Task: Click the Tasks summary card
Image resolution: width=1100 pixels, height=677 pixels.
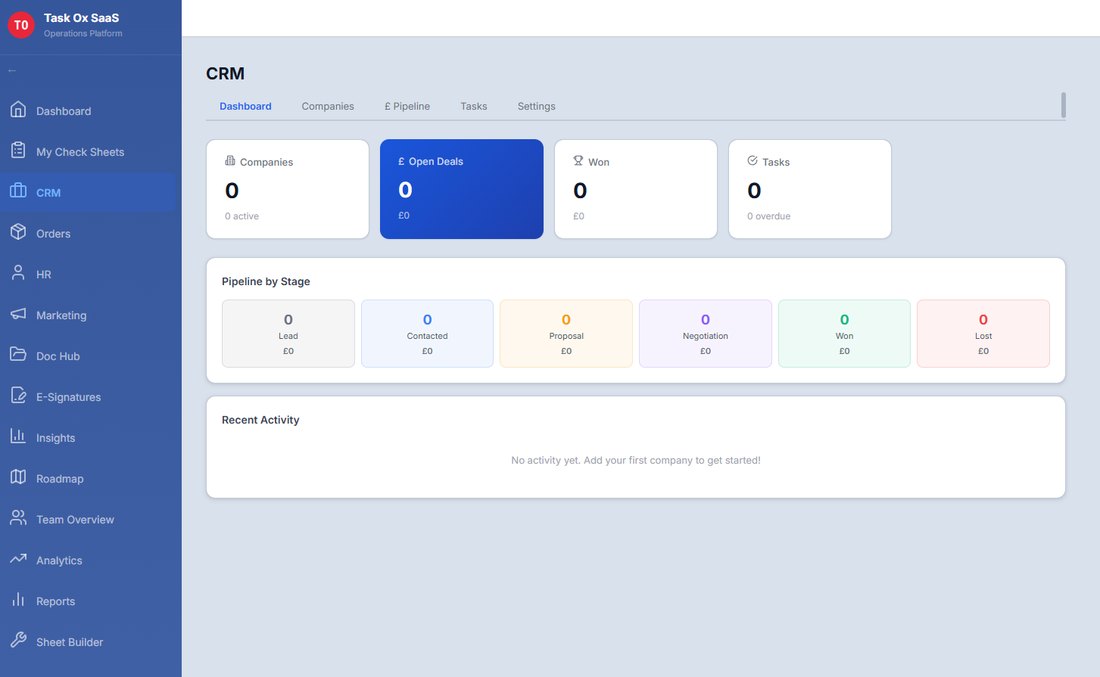Action: click(810, 189)
